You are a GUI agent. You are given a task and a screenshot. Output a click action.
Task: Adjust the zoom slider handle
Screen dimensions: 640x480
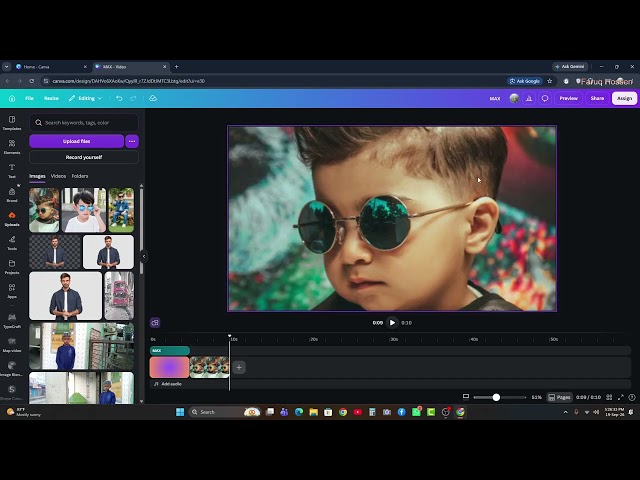point(496,397)
